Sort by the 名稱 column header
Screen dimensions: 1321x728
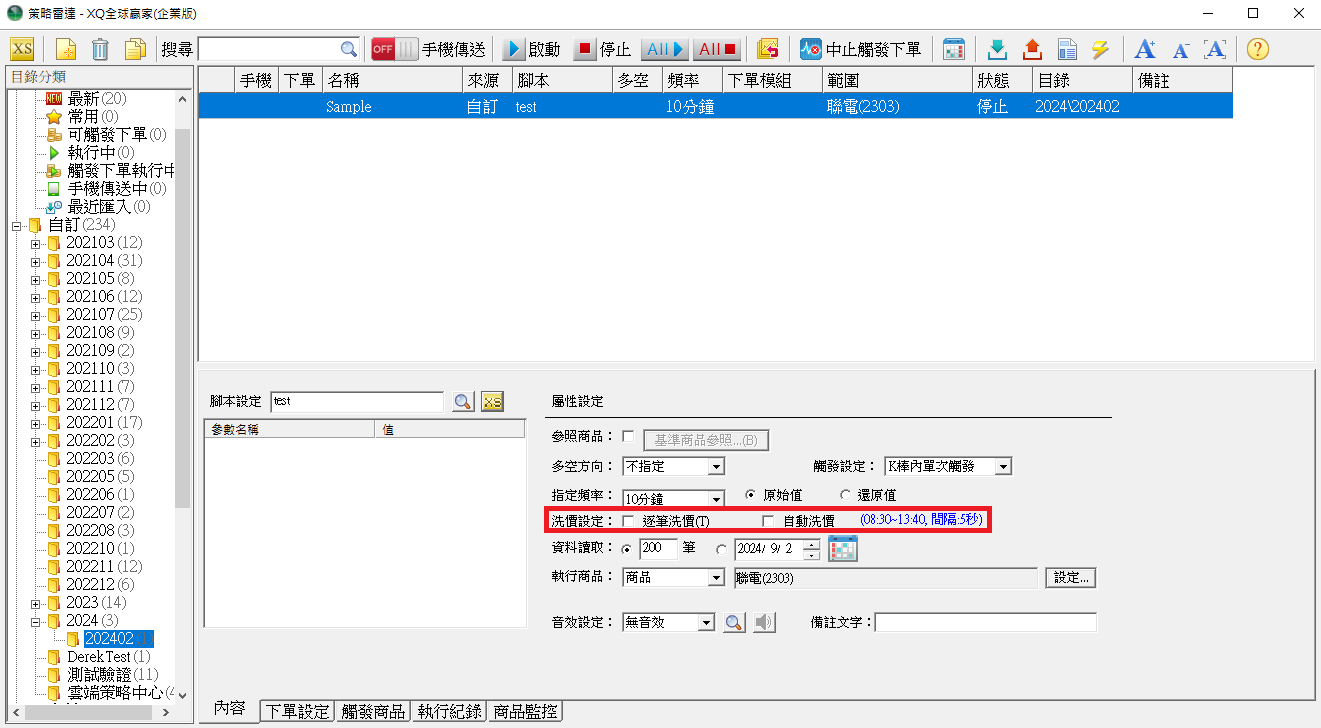point(391,81)
